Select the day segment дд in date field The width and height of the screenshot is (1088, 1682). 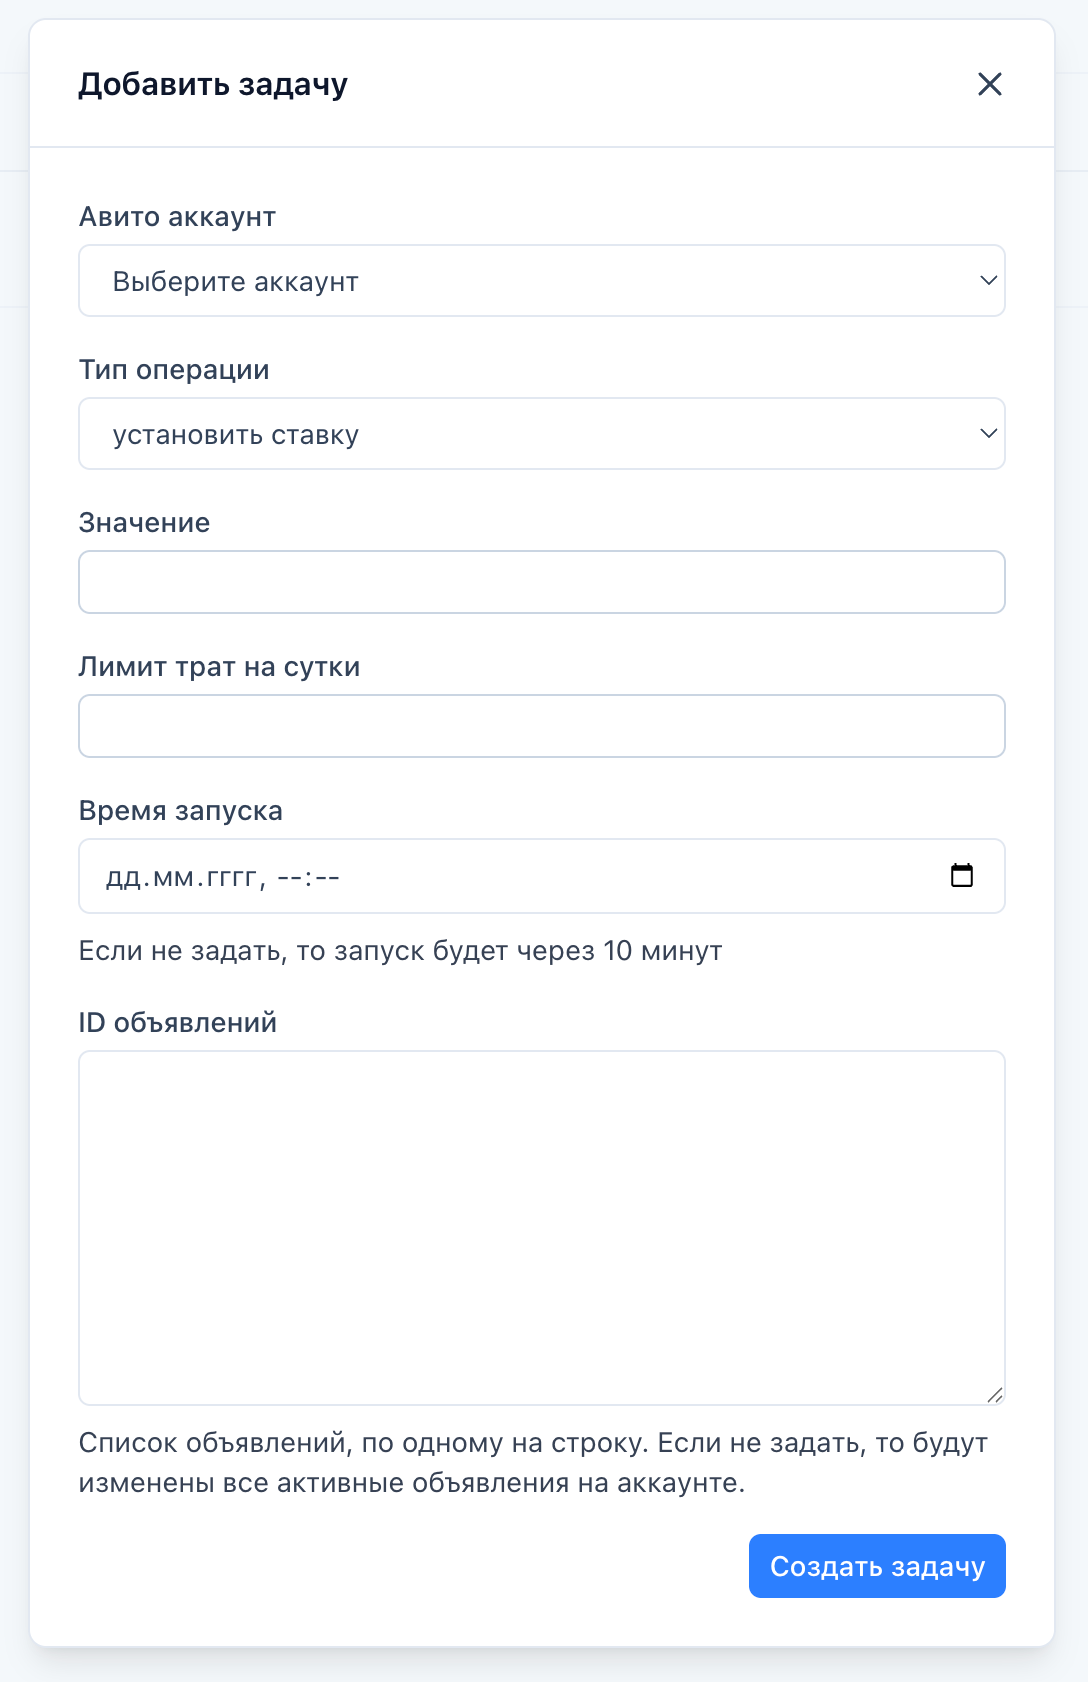coord(122,878)
